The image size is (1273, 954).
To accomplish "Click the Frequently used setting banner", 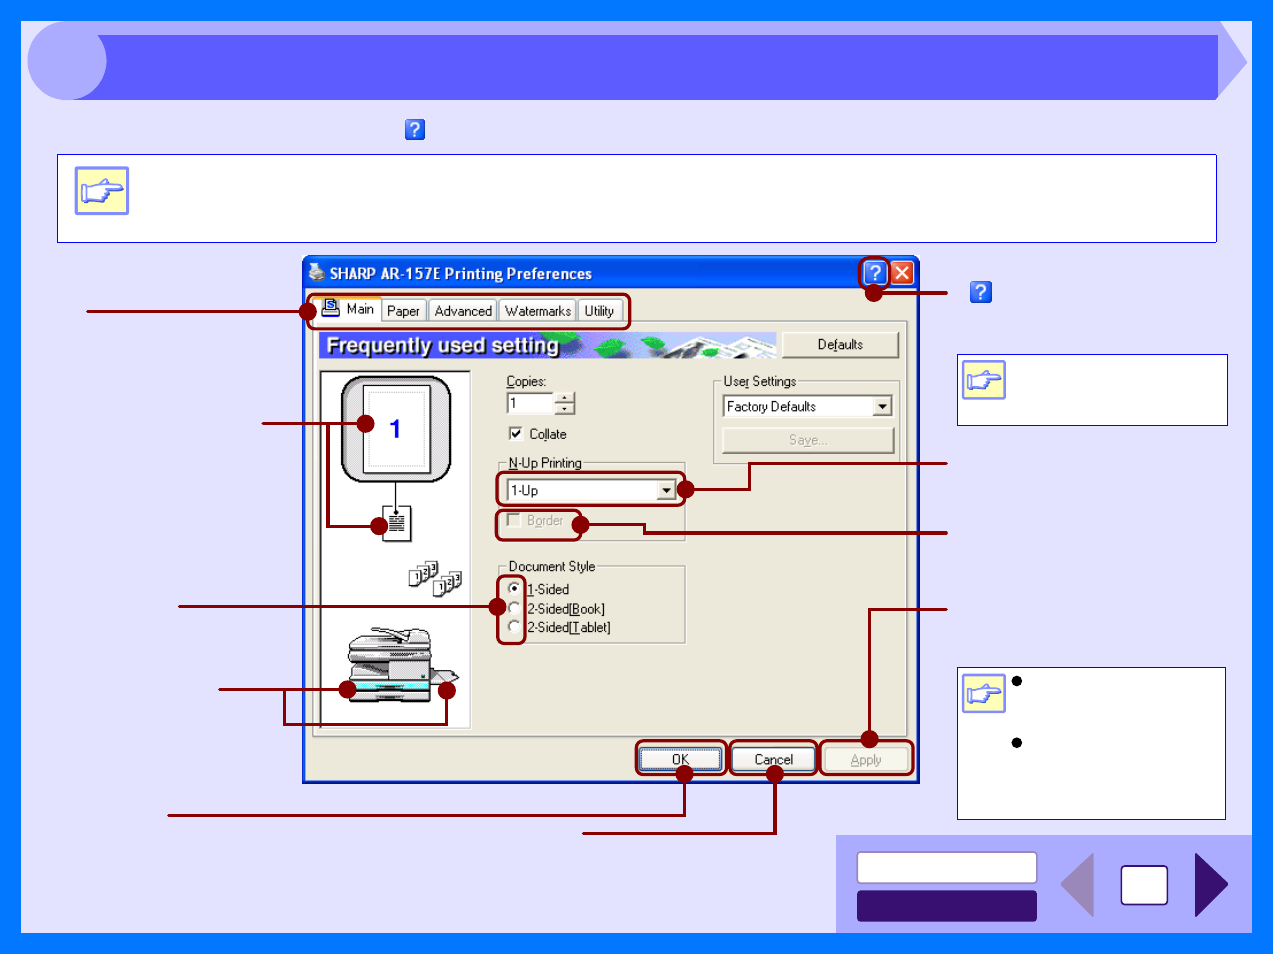I will [x=548, y=345].
